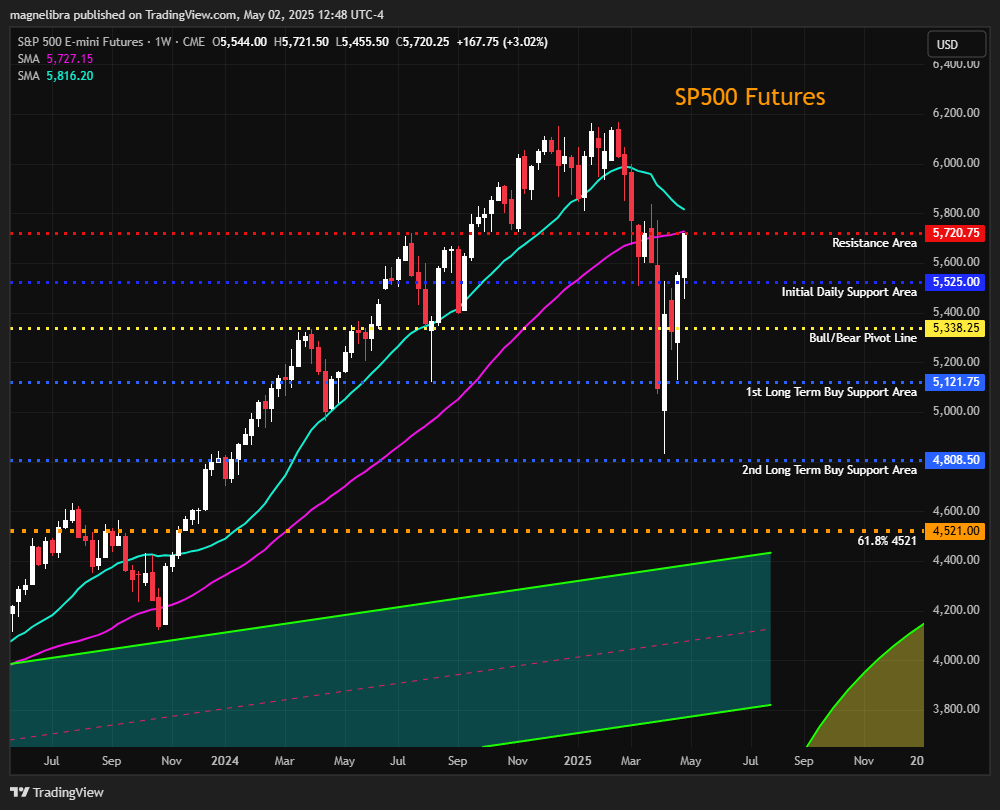The width and height of the screenshot is (1000, 810).
Task: Click the 6,000.00 price axis label
Action: [x=956, y=163]
